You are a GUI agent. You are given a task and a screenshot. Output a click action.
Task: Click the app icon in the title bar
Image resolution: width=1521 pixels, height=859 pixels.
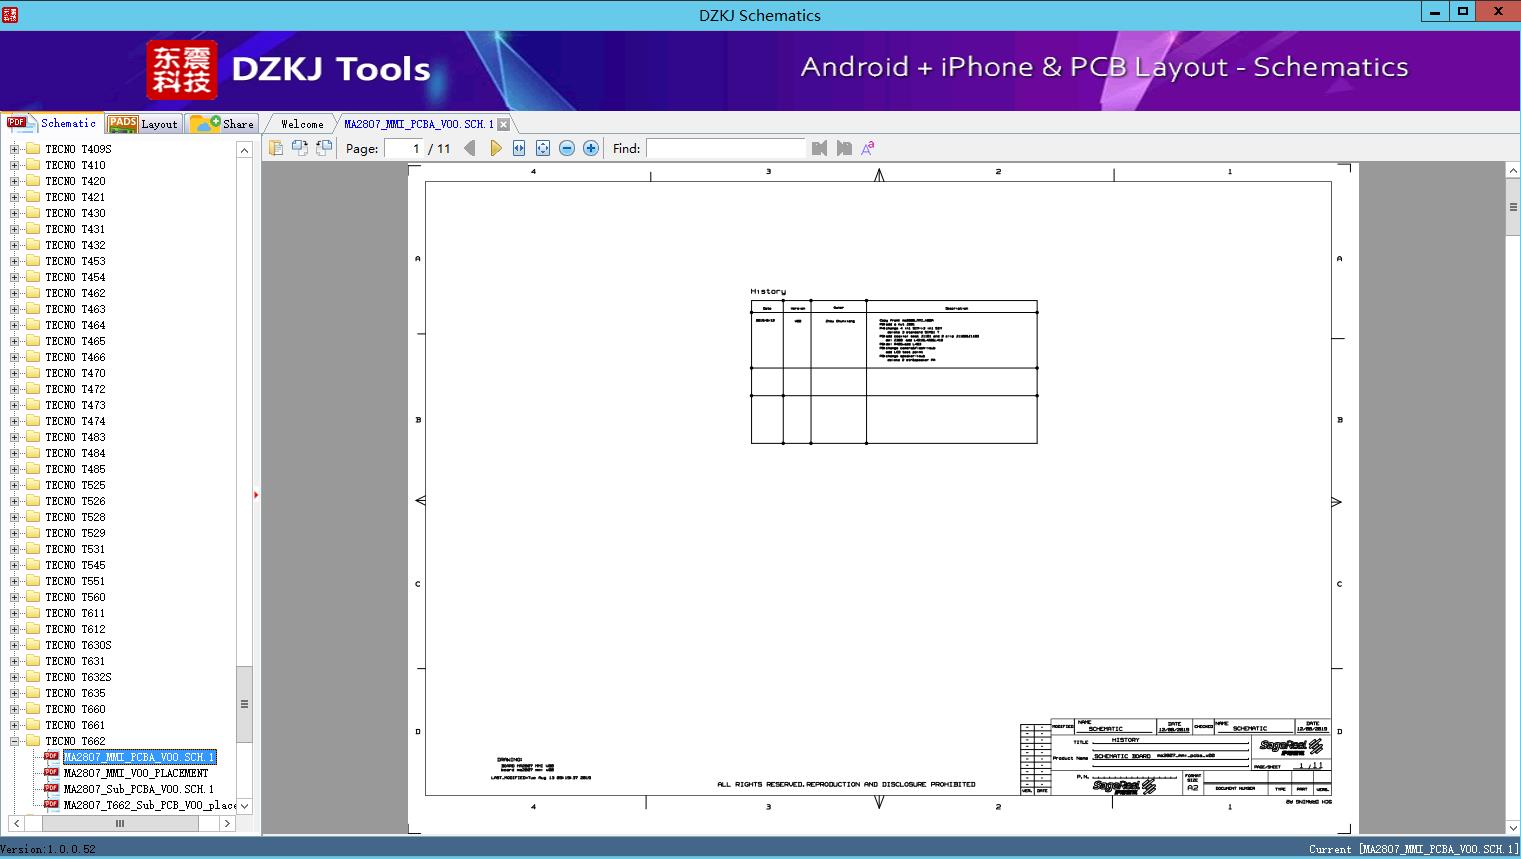coord(10,14)
